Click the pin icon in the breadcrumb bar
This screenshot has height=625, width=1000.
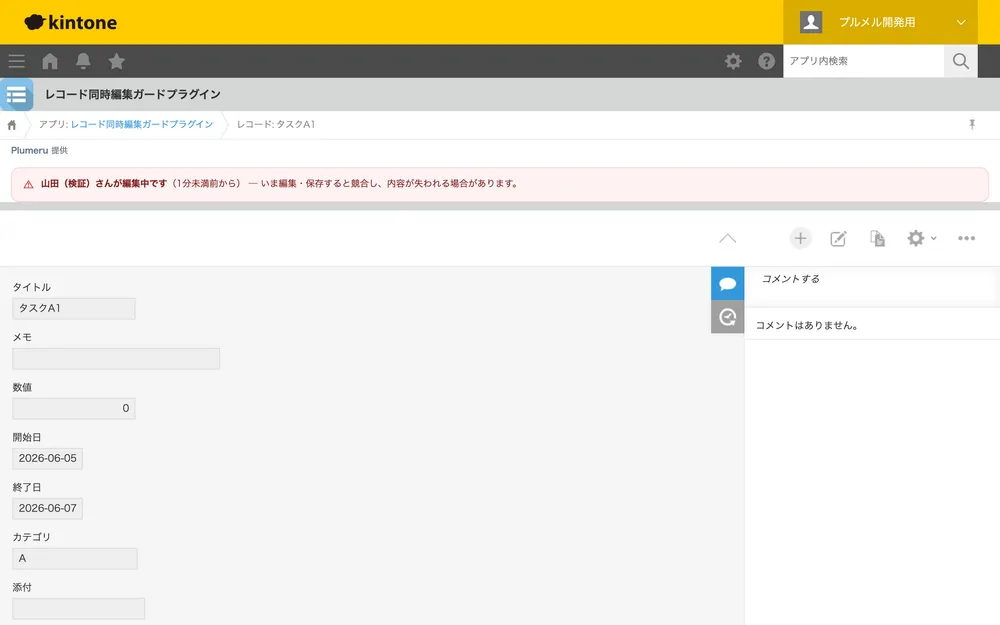point(972,124)
